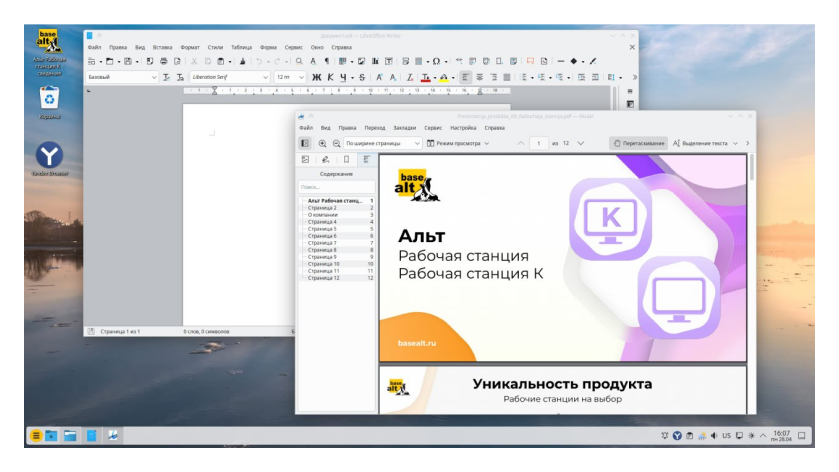Viewport: 839px width, 472px height.
Task: Click Insert Image icon in Writer
Action: [x=362, y=61]
